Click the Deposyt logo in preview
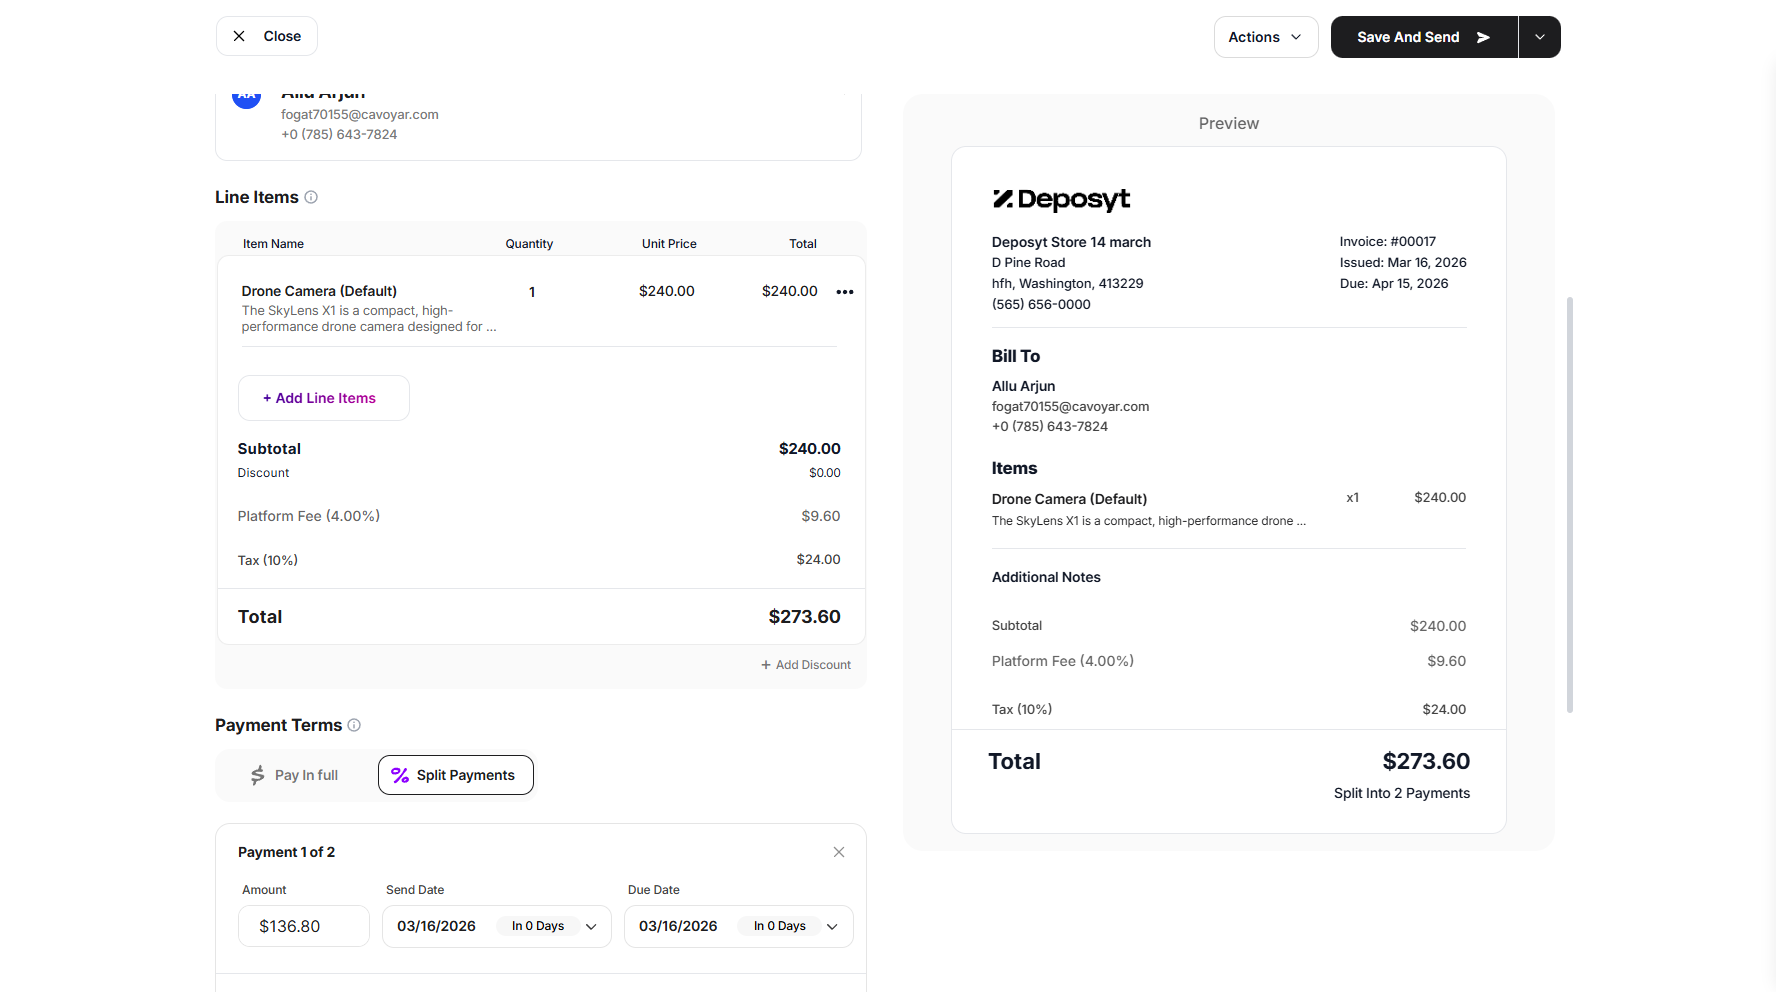This screenshot has width=1776, height=992. tap(1061, 199)
